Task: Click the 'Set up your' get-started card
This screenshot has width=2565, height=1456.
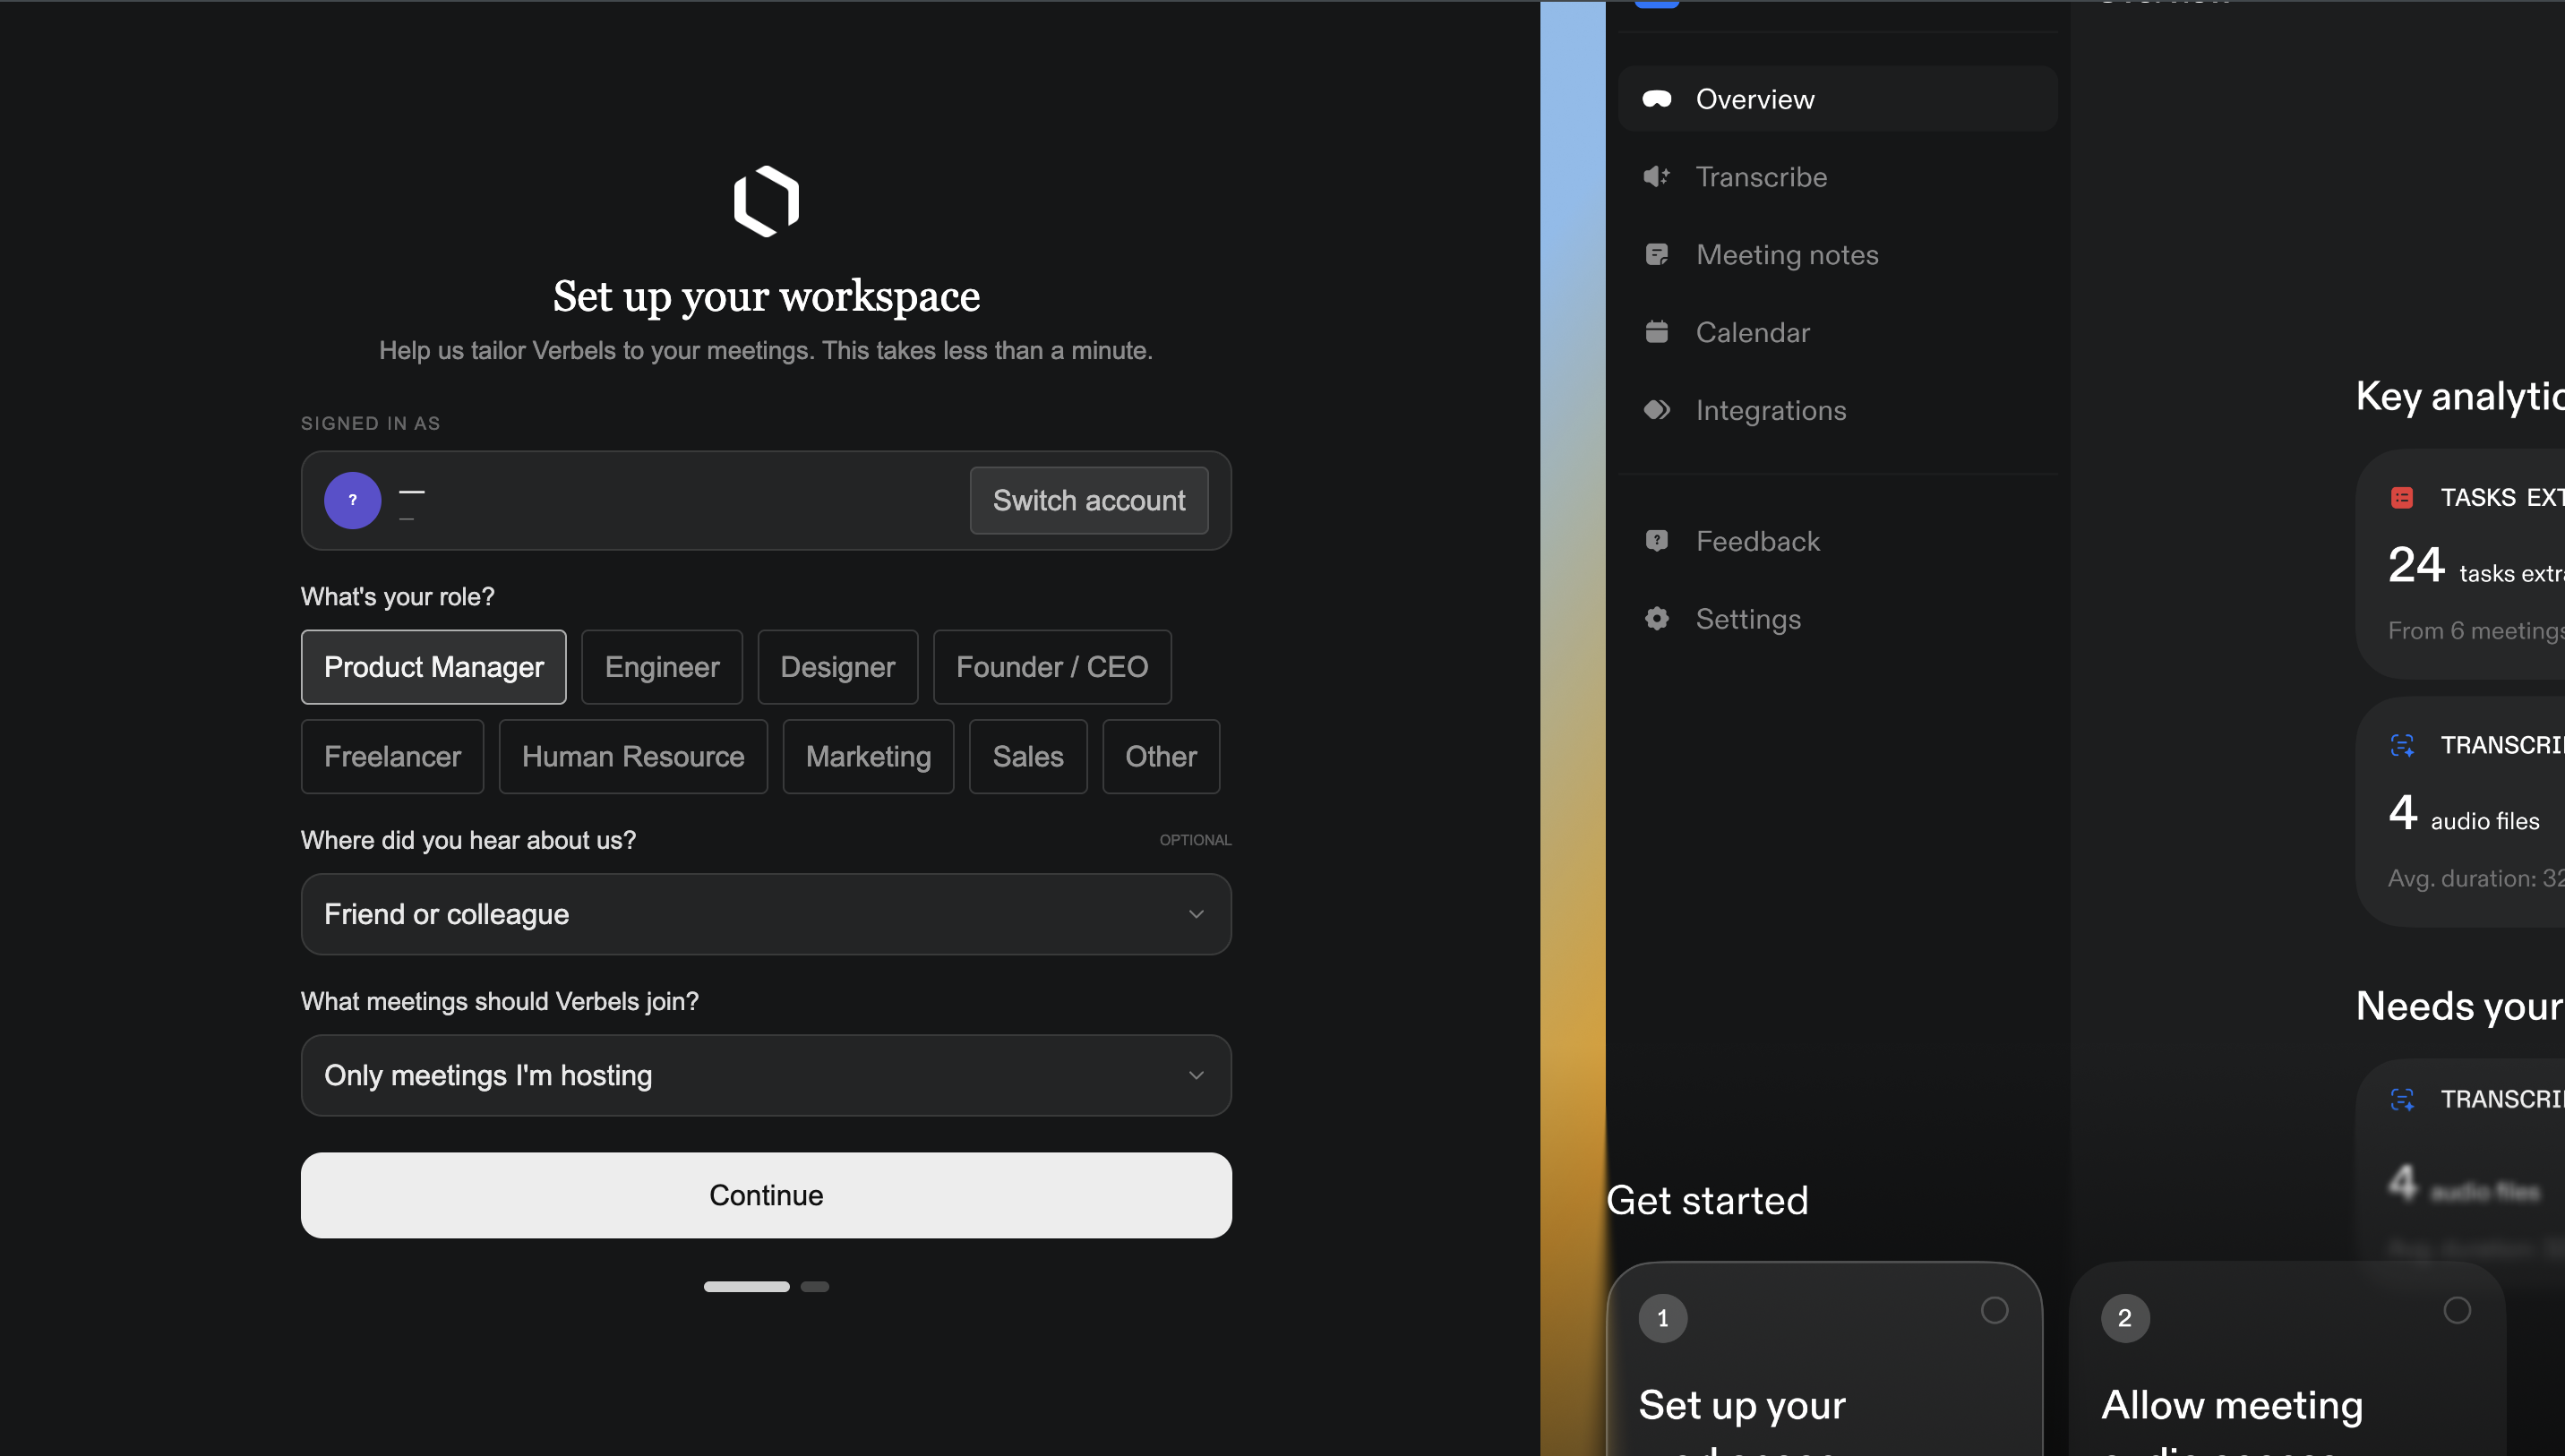Action: (x=1825, y=1360)
